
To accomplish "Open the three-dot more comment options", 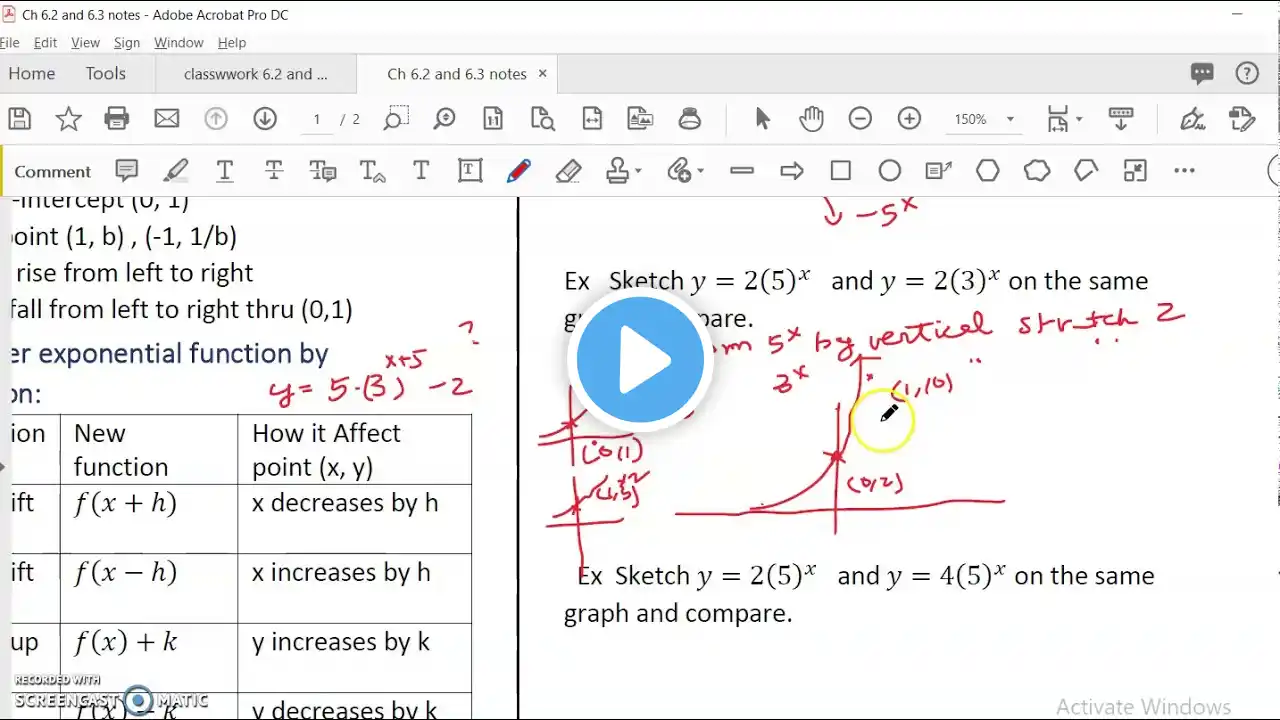I will [1185, 171].
